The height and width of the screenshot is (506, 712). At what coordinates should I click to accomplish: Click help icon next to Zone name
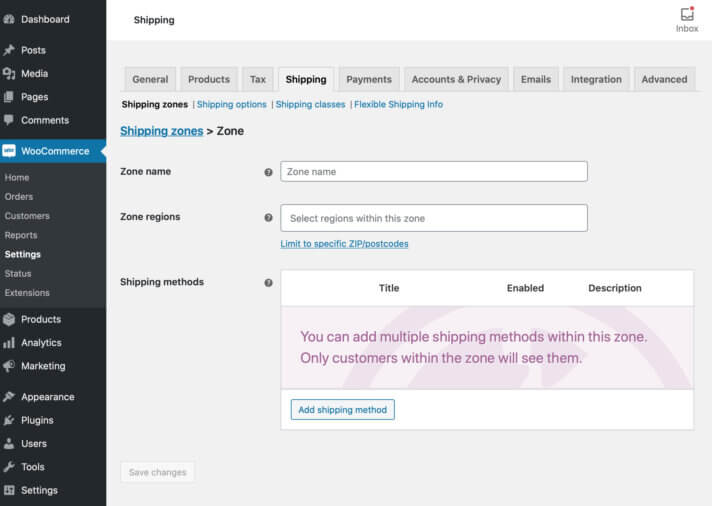[x=268, y=172]
